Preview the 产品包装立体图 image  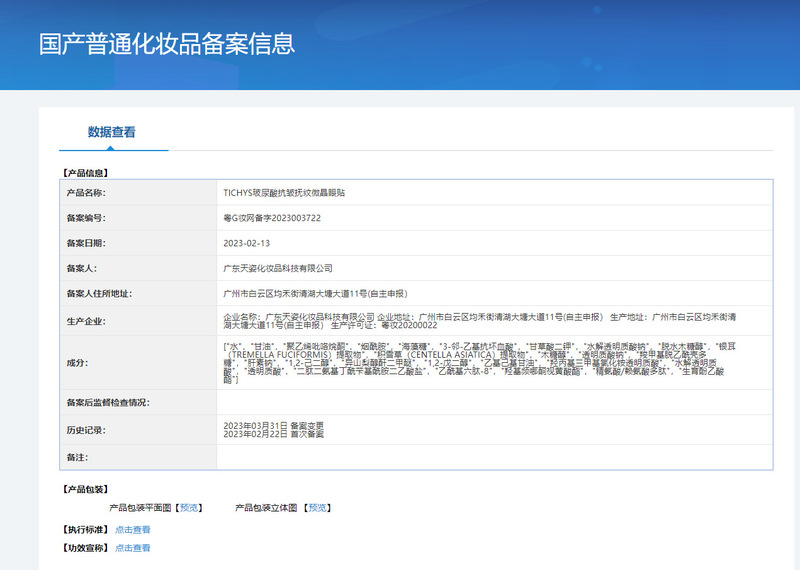[317, 508]
